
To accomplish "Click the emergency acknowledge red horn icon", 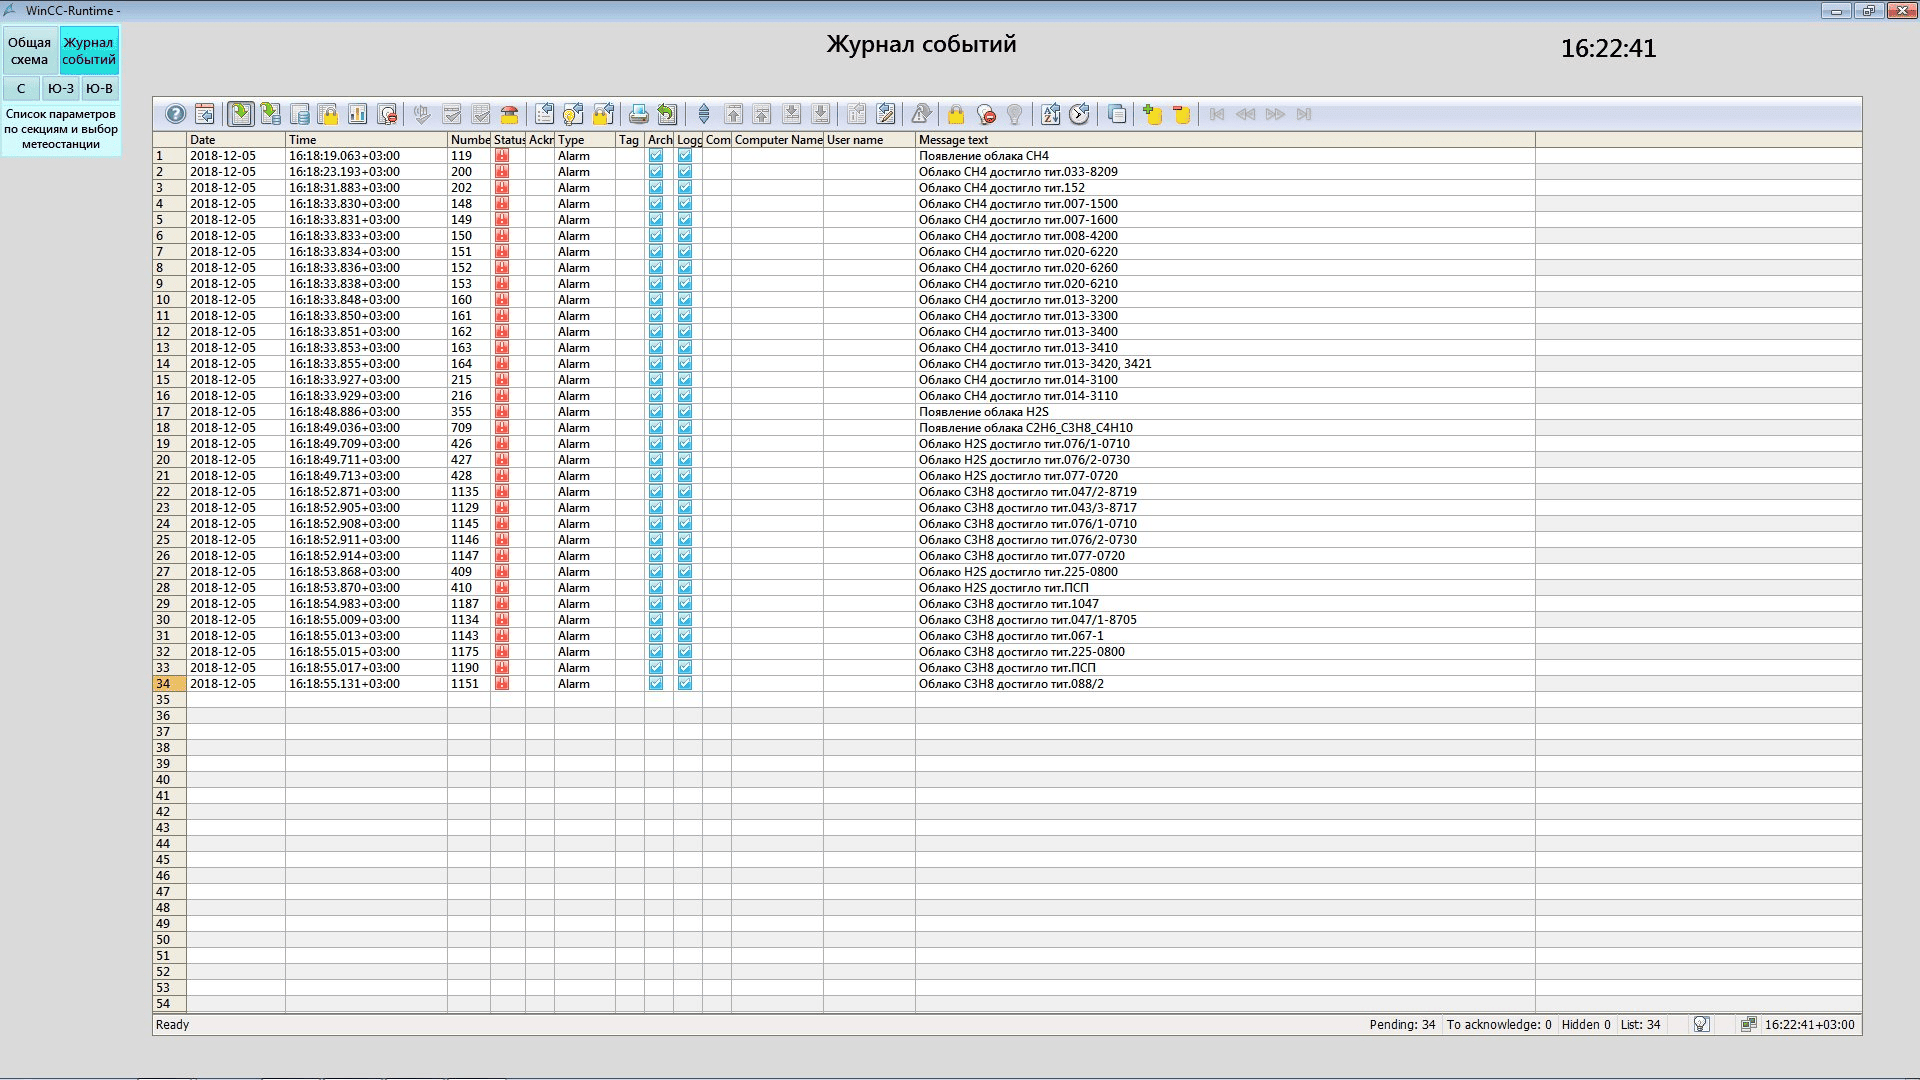I will (509, 114).
